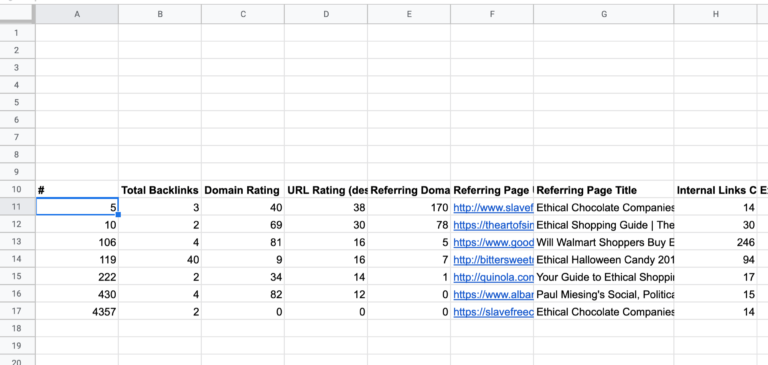Screen dimensions: 768x365
Task: Click the 'Referring Page' header in column F
Action: pos(492,190)
